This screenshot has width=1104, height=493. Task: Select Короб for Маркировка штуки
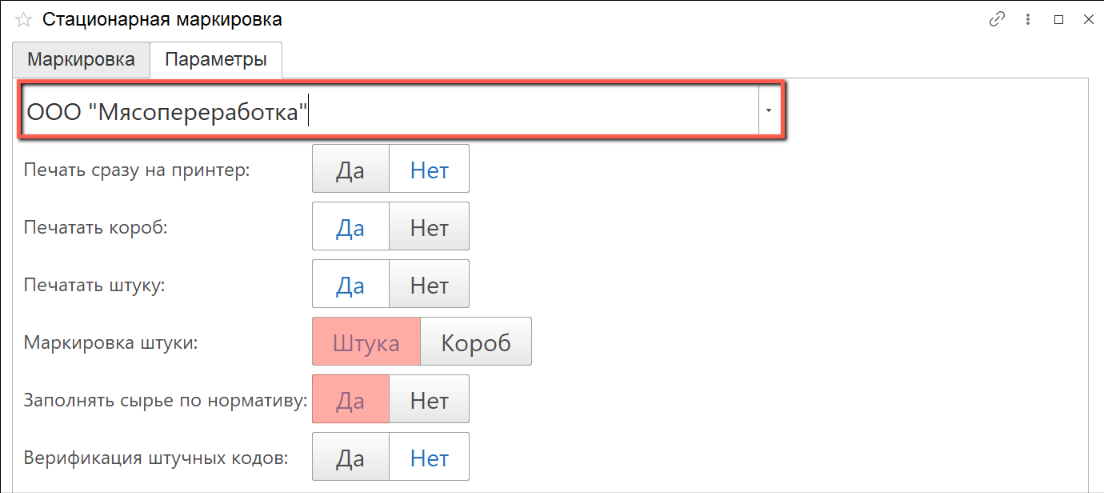click(476, 343)
